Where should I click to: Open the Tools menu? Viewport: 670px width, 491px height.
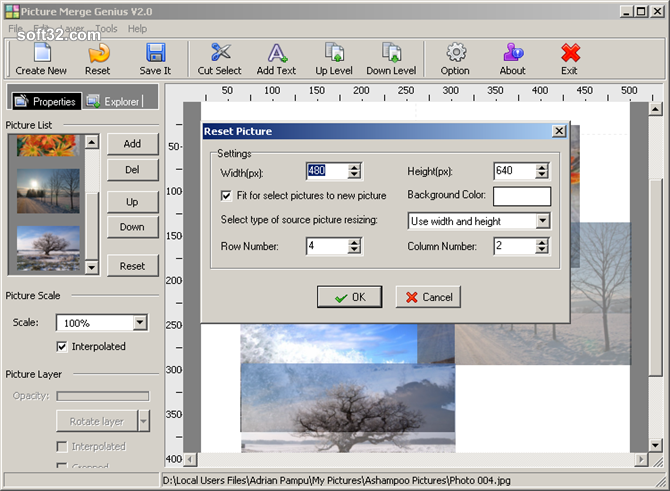tap(106, 29)
